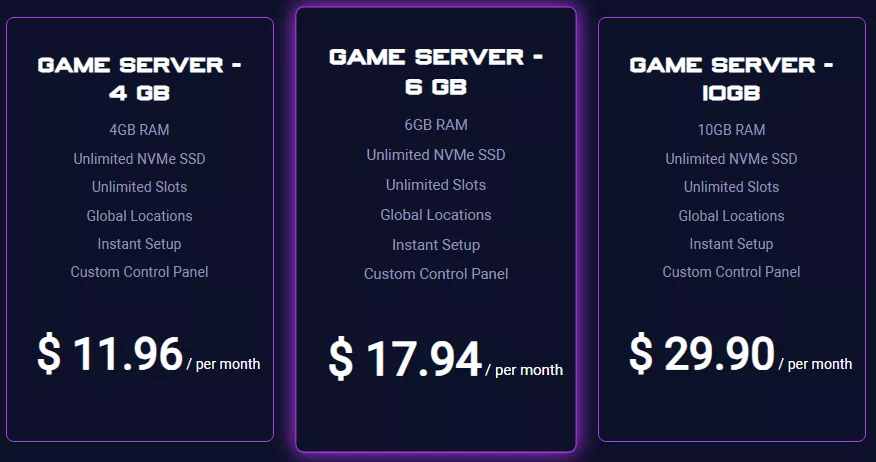876x462 pixels.
Task: Click Custom Control Panel in 6 GB plan
Action: click(436, 274)
